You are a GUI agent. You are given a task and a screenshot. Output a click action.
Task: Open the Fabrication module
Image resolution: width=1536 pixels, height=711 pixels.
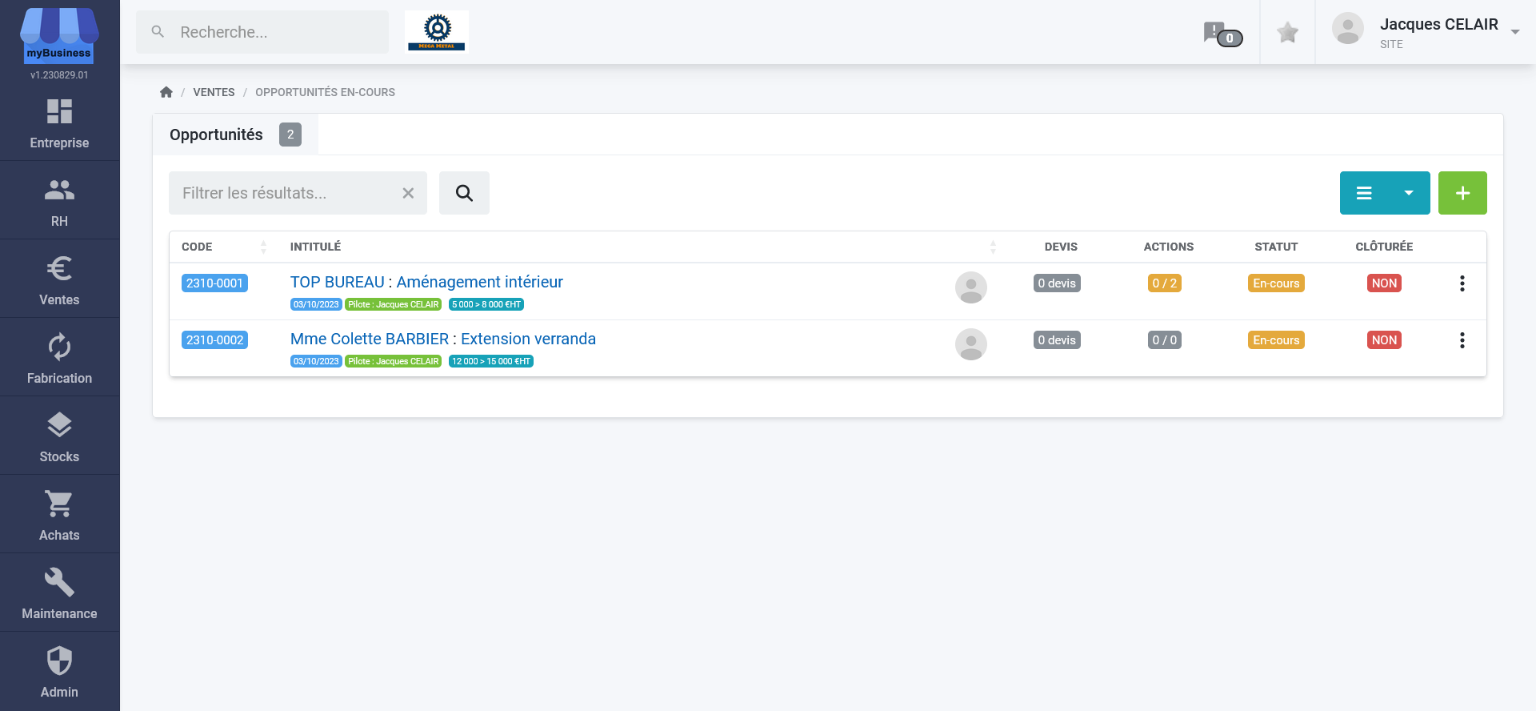(x=59, y=358)
